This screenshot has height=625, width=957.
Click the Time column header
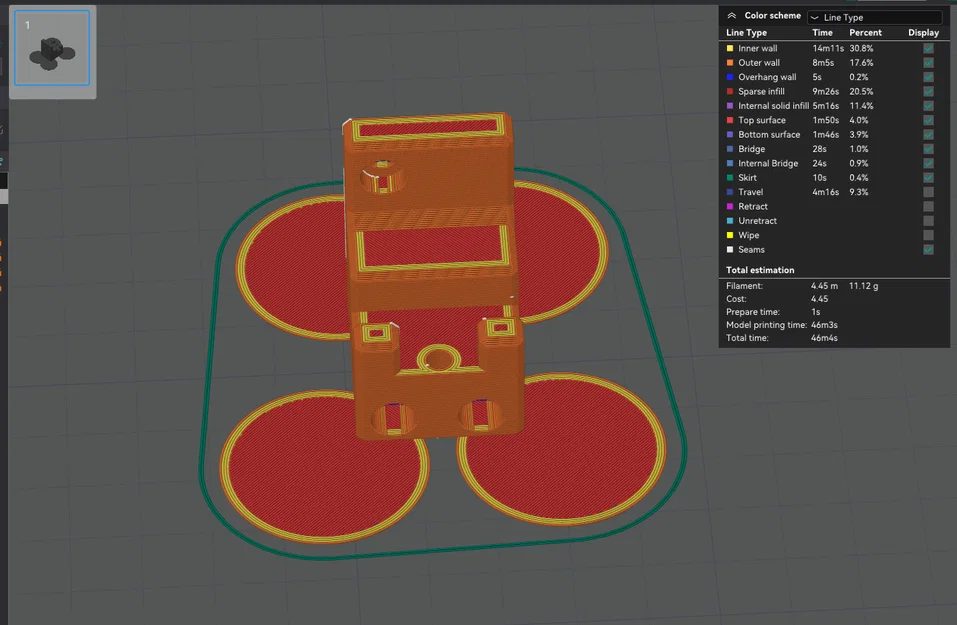(822, 32)
